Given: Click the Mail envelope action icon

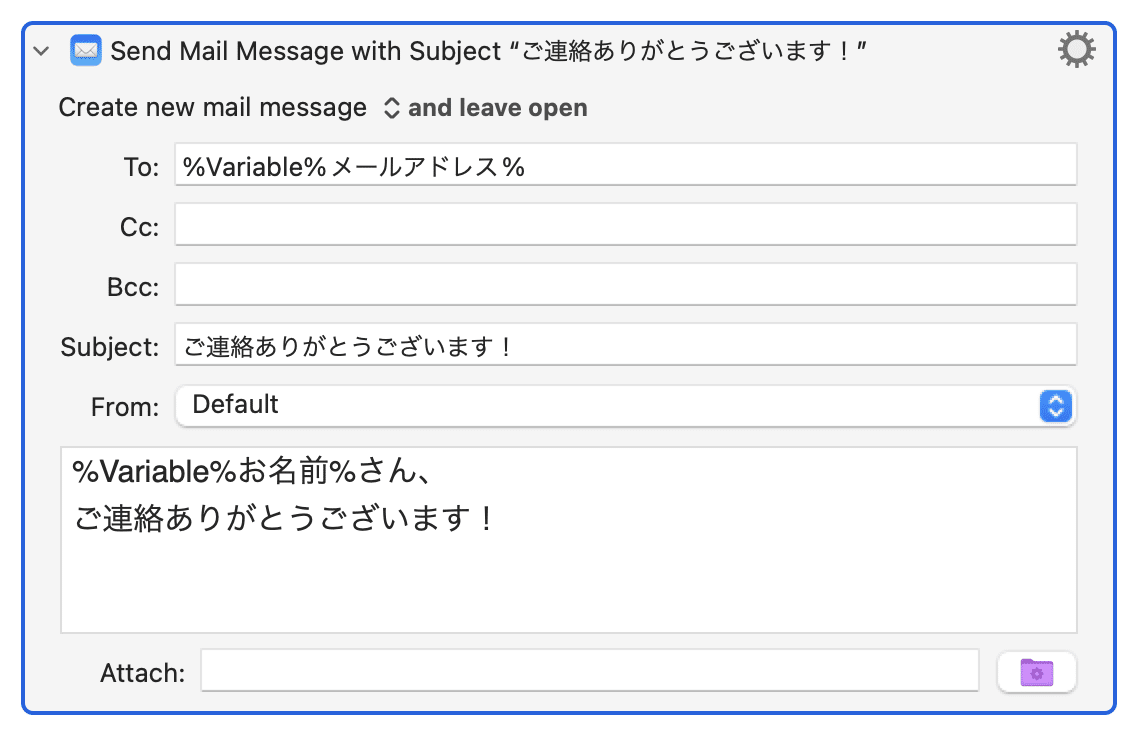Looking at the screenshot, I should point(85,50).
